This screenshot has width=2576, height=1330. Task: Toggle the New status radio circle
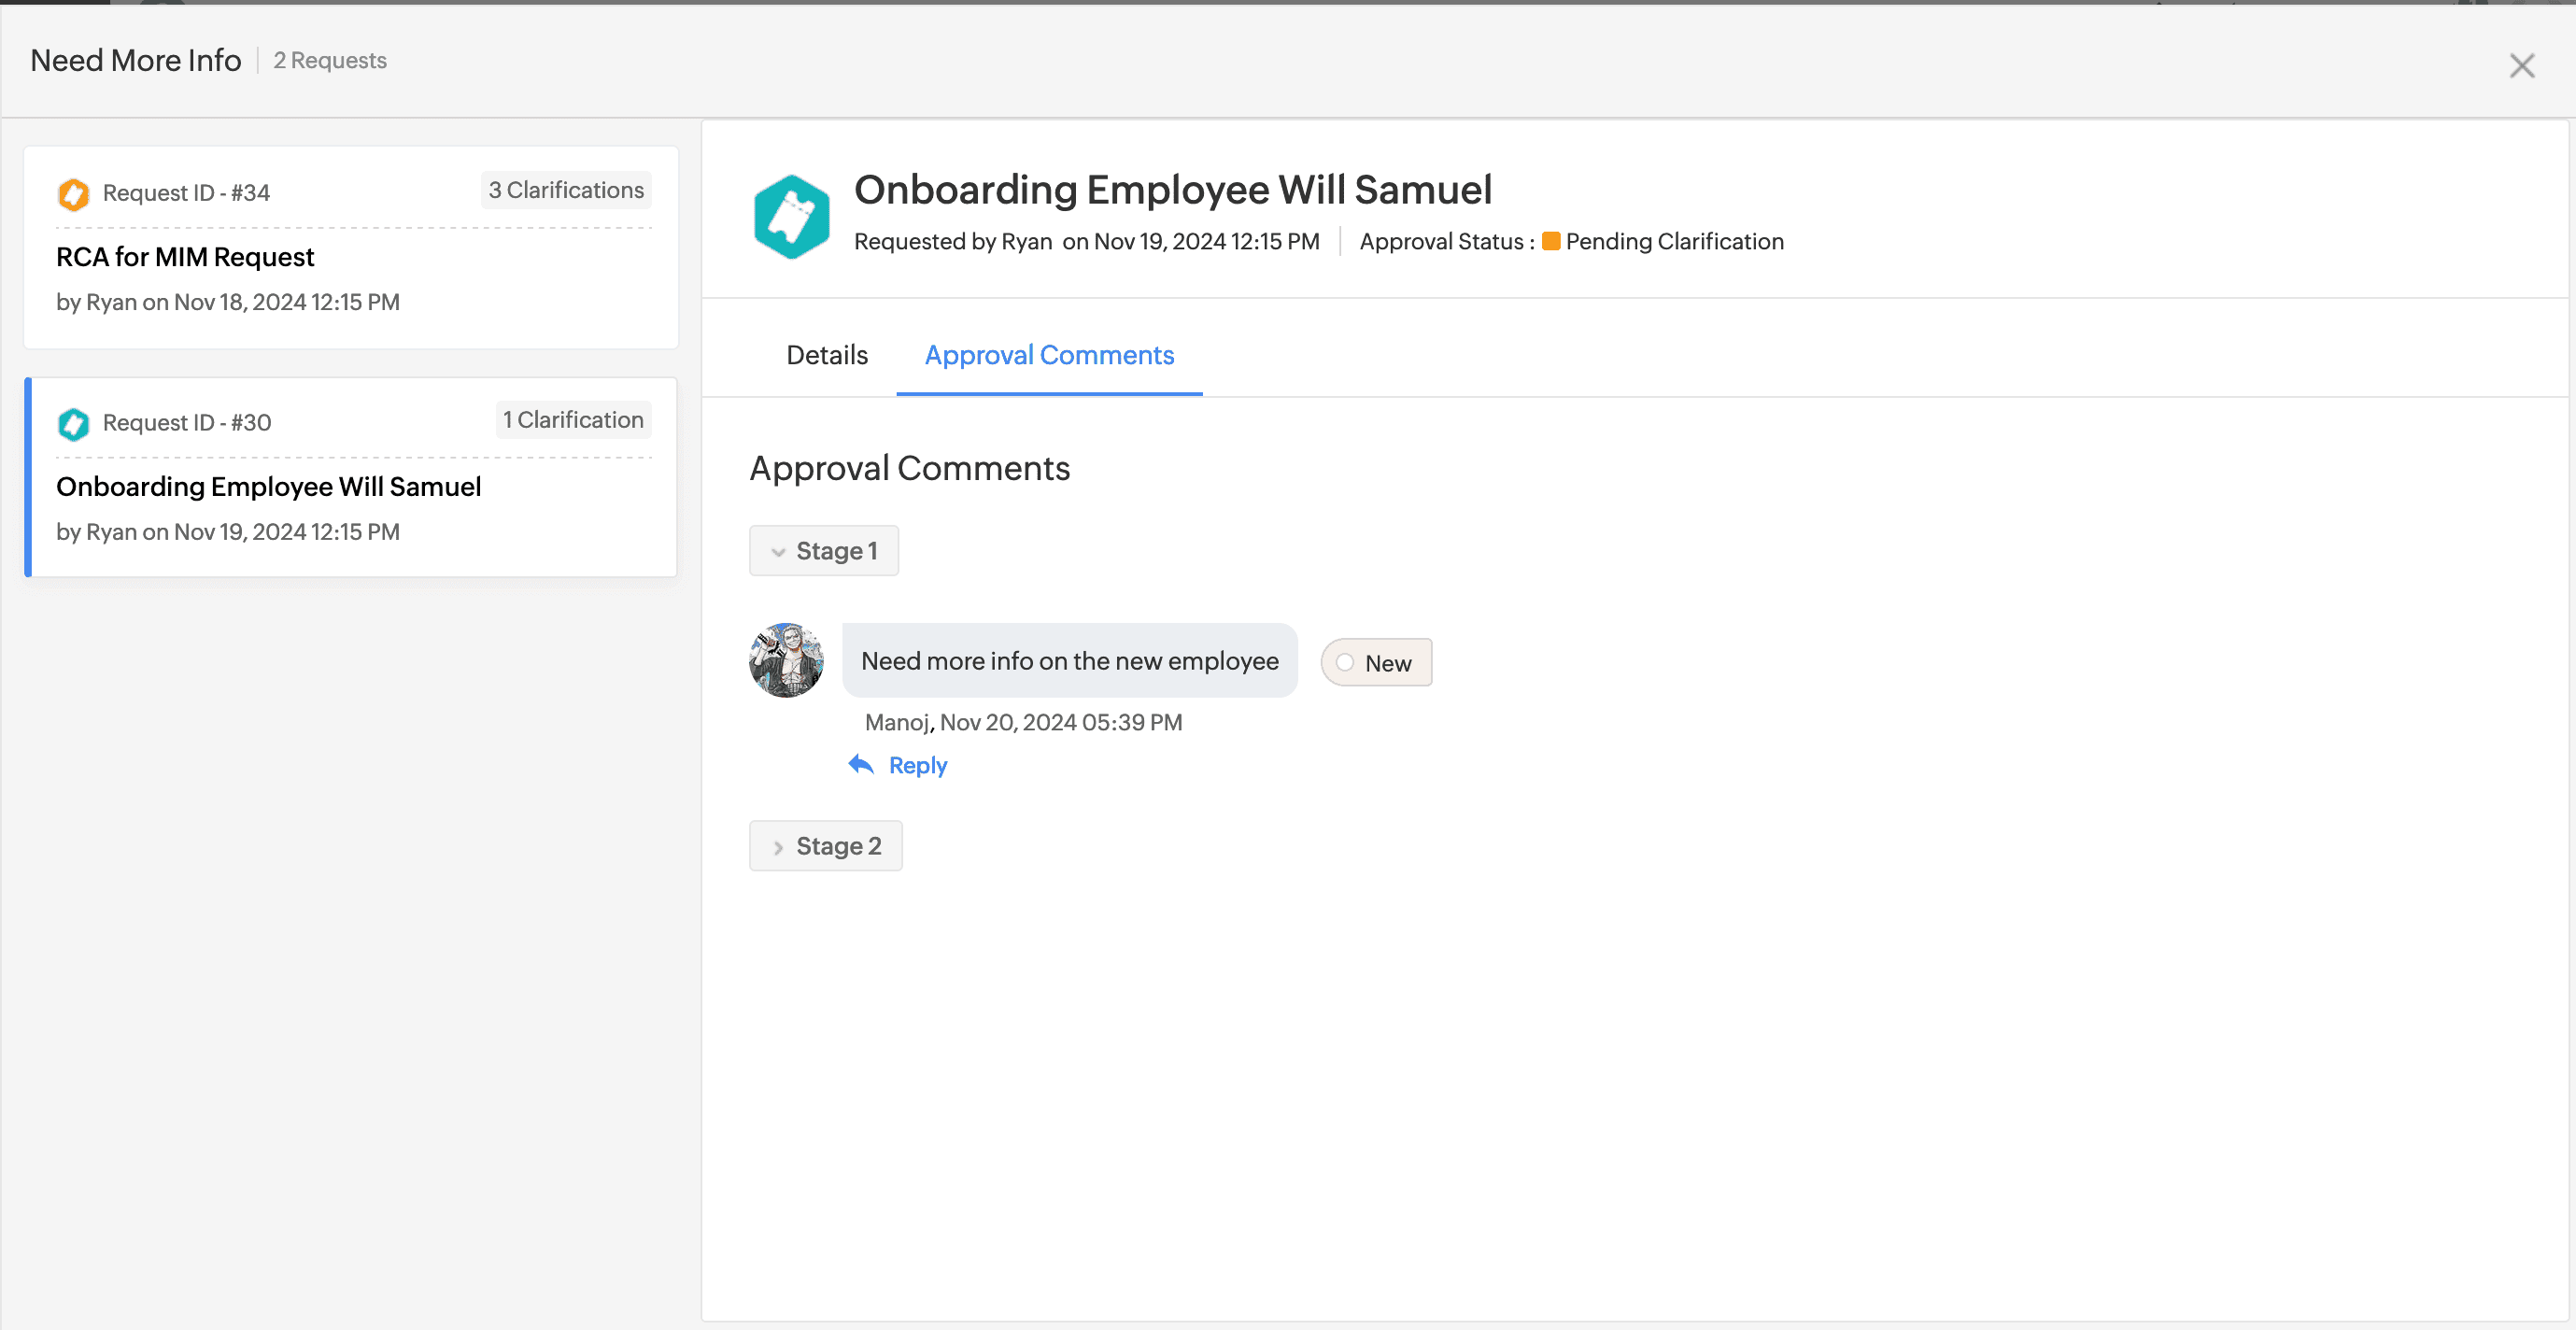[1345, 663]
